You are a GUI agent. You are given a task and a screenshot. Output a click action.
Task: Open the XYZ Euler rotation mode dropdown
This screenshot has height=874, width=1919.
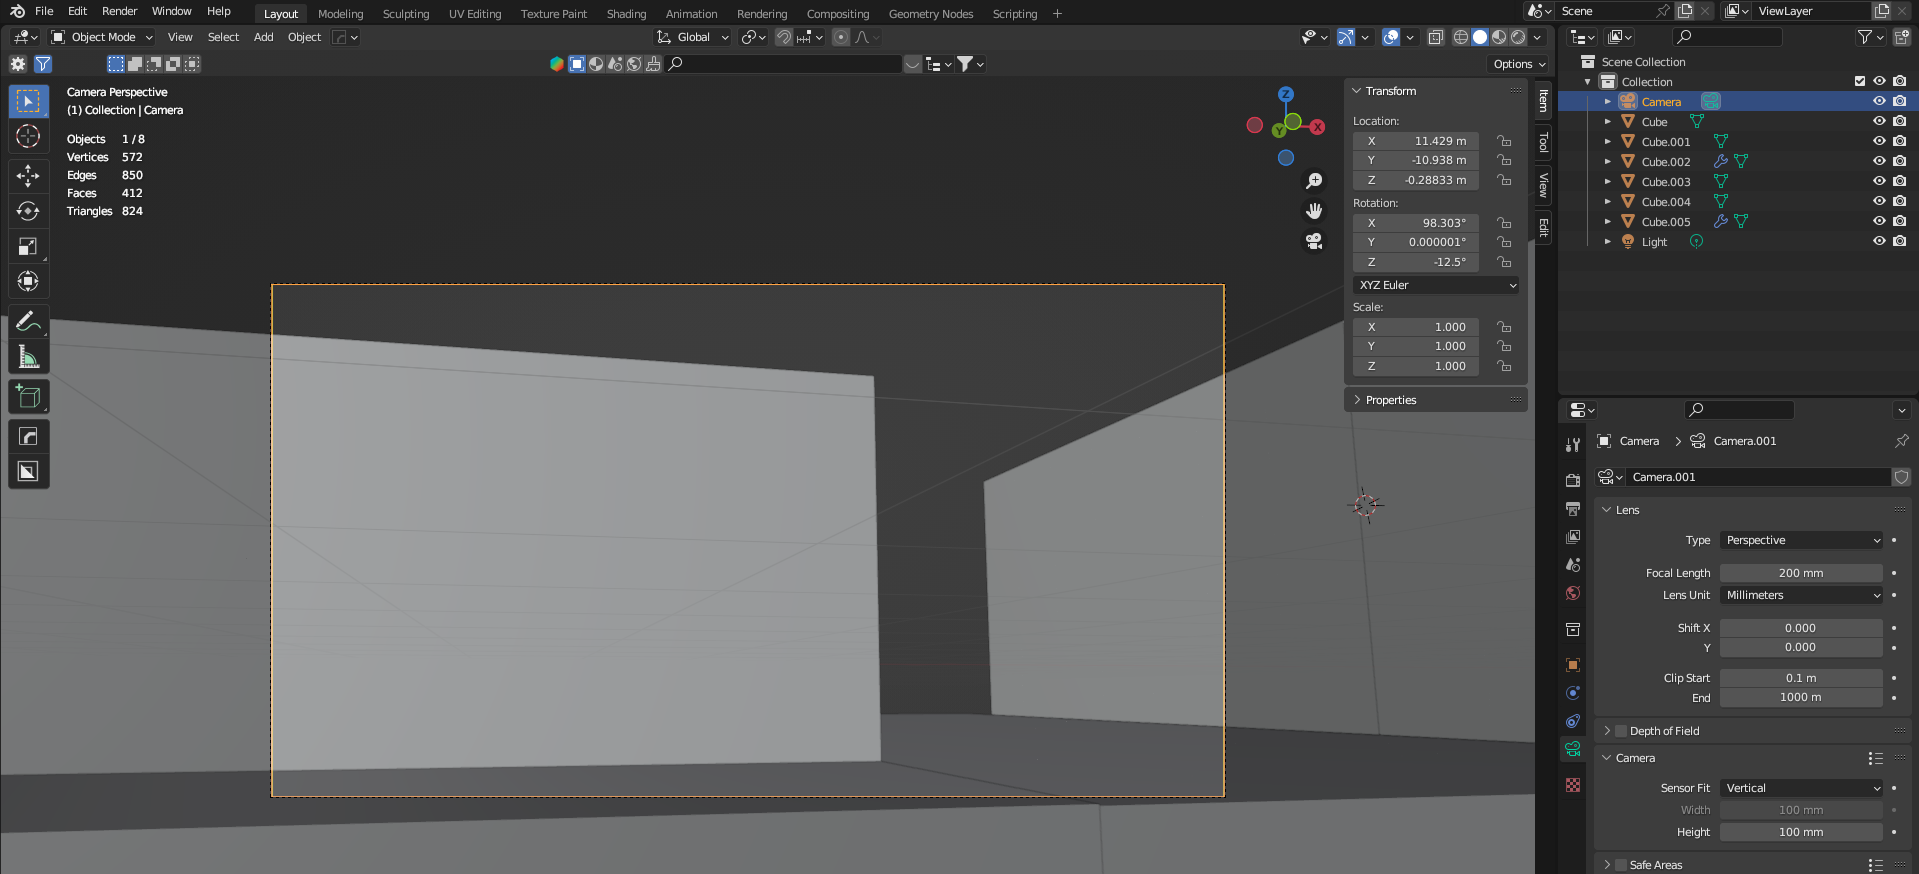(x=1436, y=285)
